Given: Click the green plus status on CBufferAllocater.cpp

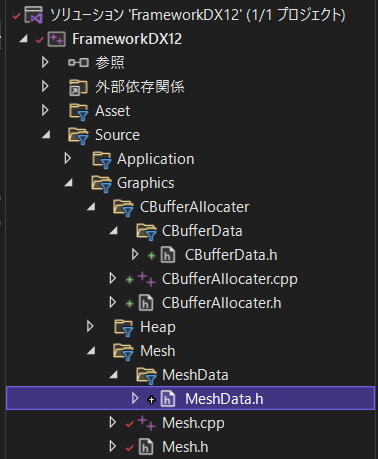Looking at the screenshot, I should click(x=129, y=279).
